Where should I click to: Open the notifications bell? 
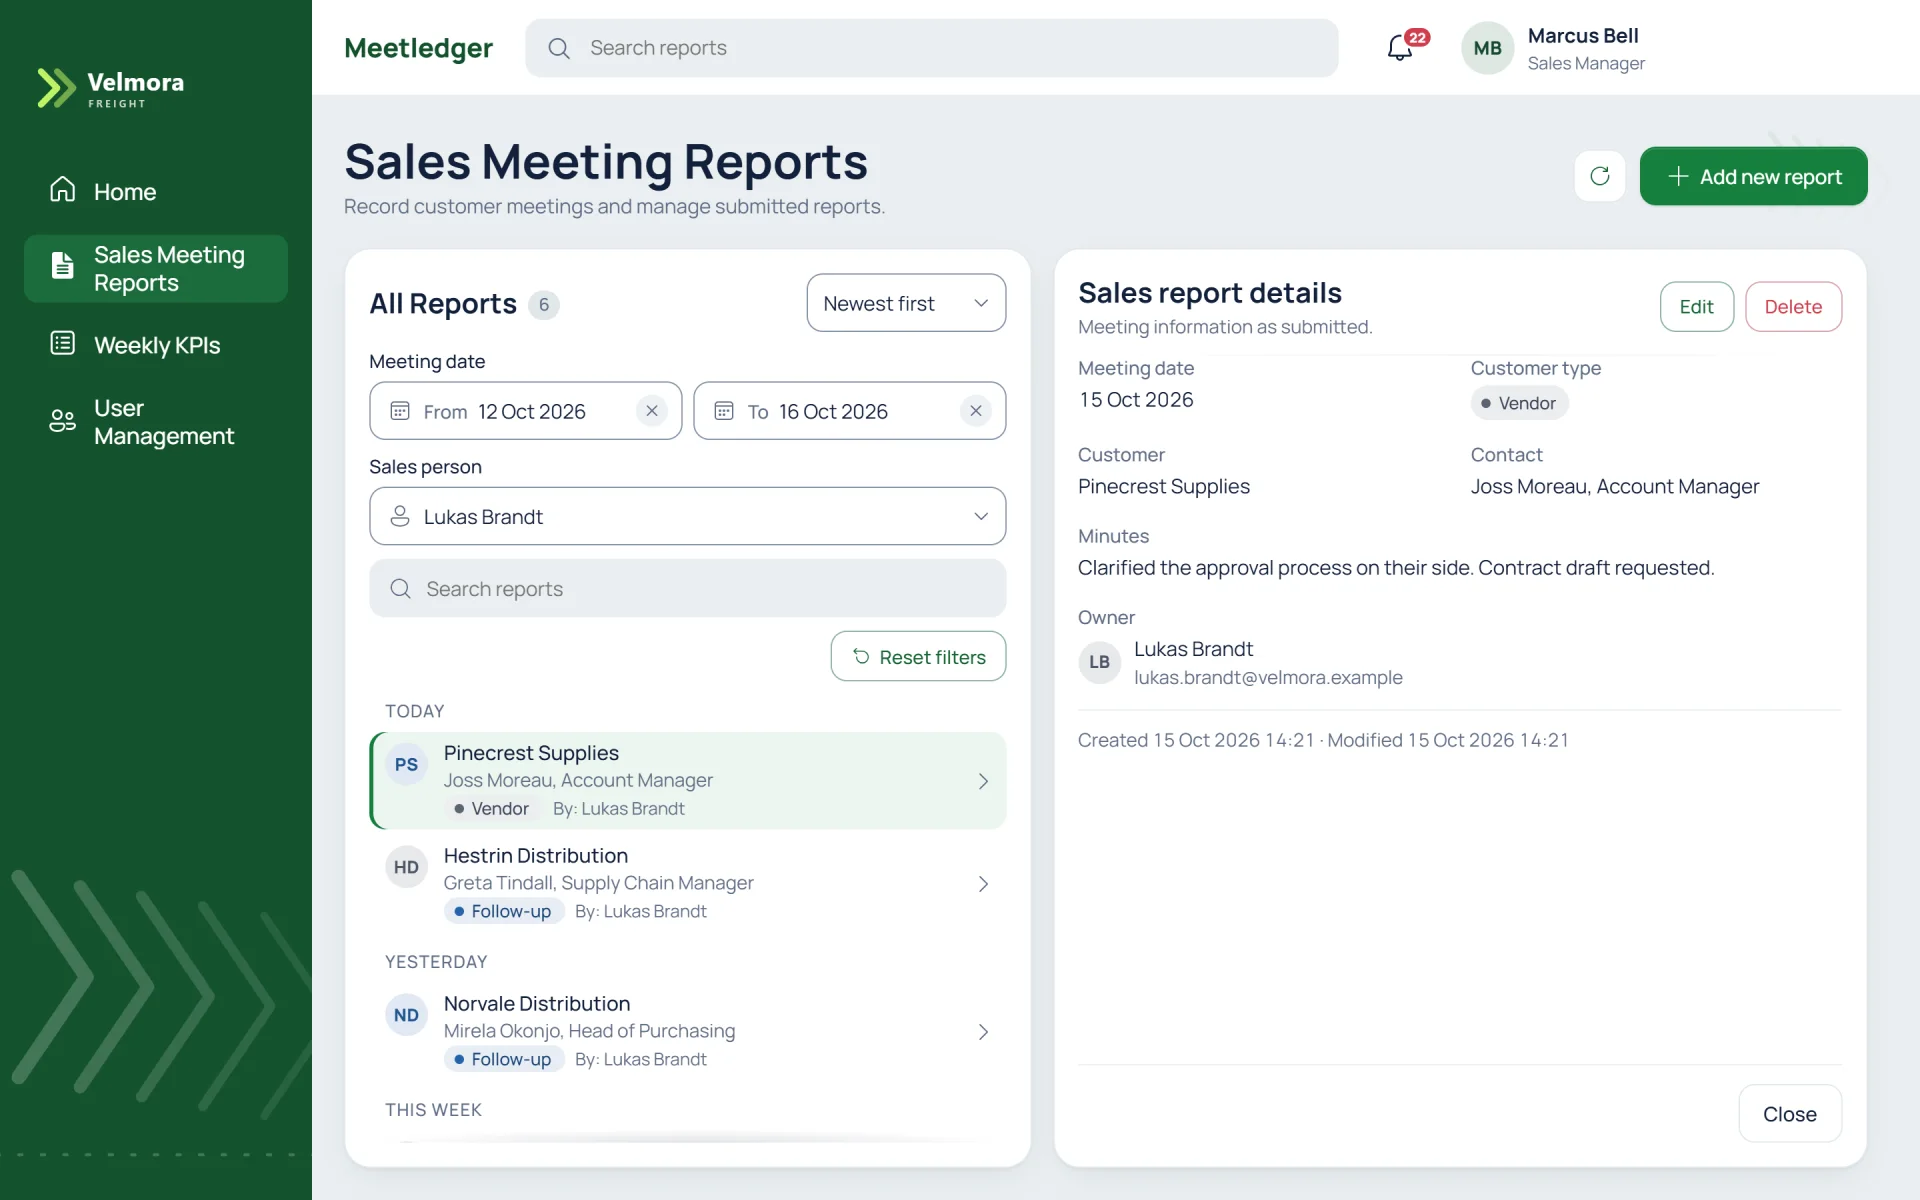point(1400,47)
